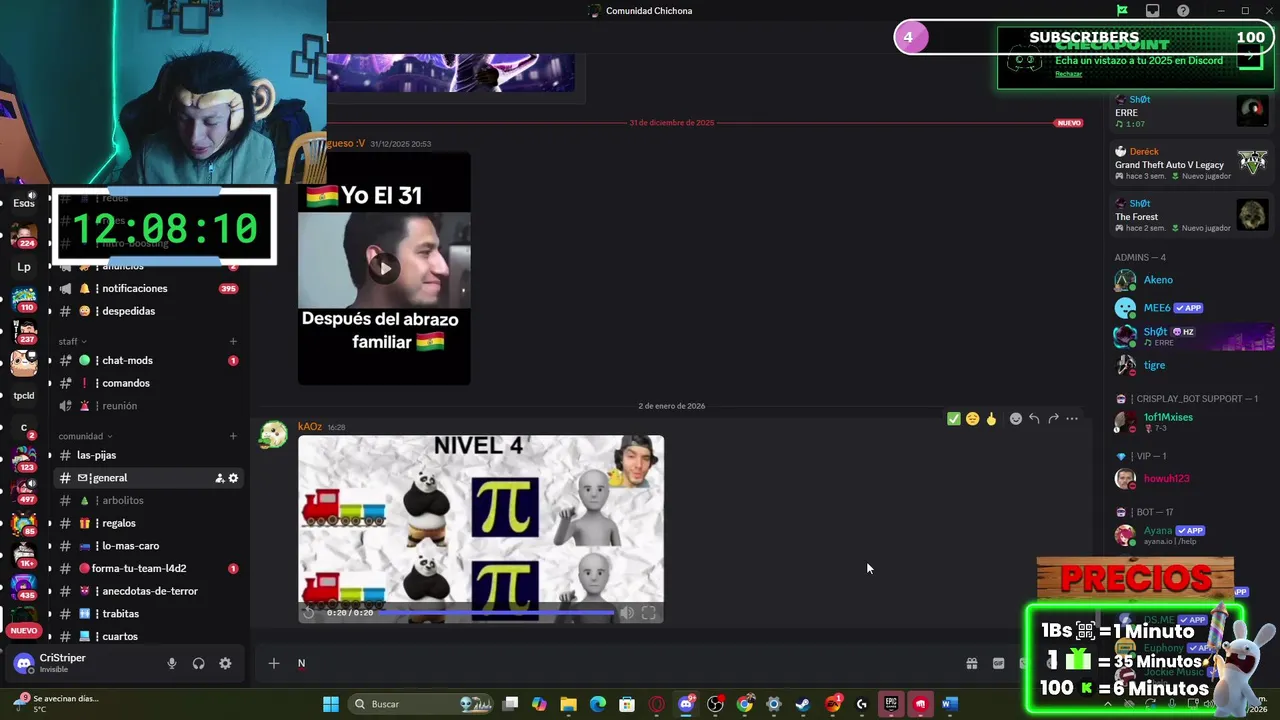Open the general channel settings gear
This screenshot has height=720, width=1280.
(233, 478)
